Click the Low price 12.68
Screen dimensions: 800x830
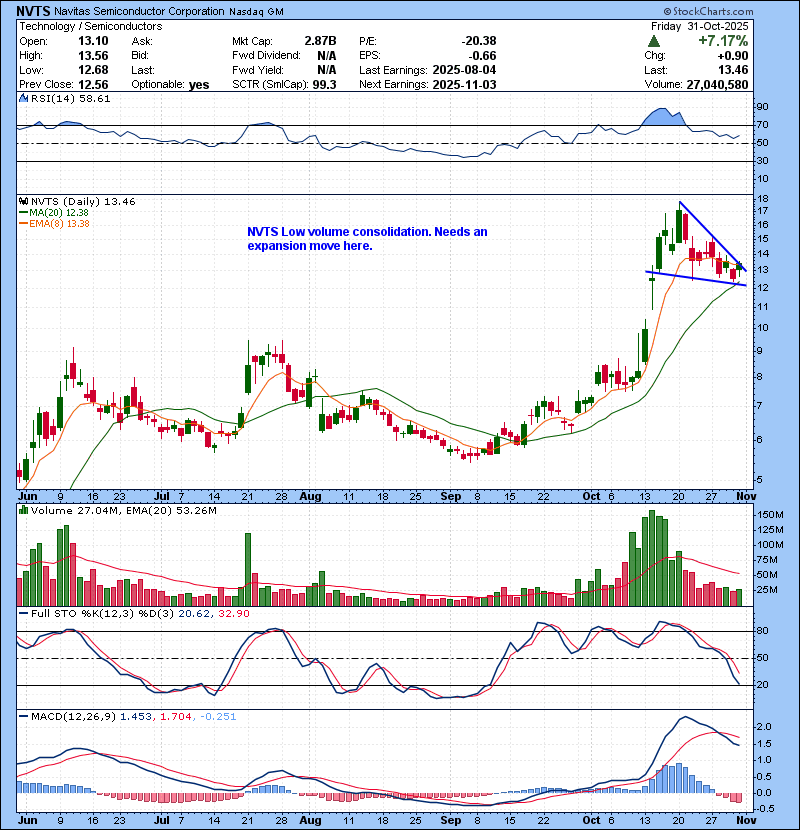pos(93,70)
